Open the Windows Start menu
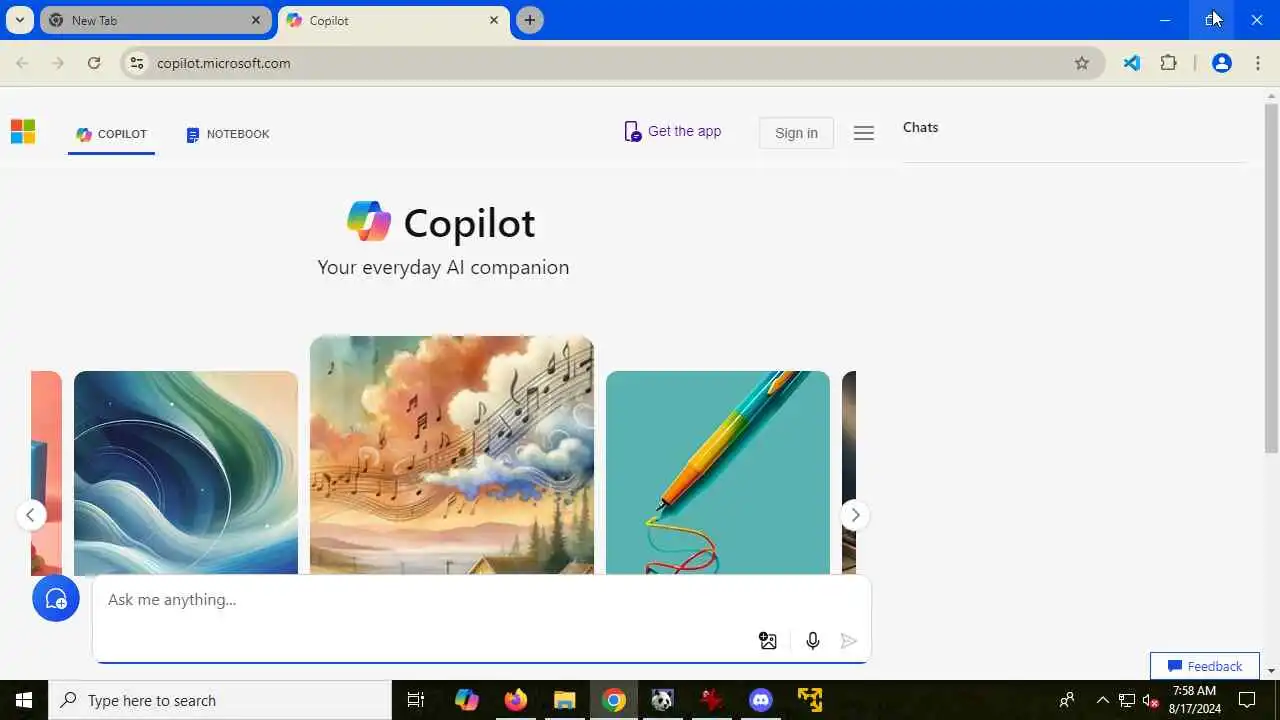Screen dimensions: 1280x720 [24, 700]
